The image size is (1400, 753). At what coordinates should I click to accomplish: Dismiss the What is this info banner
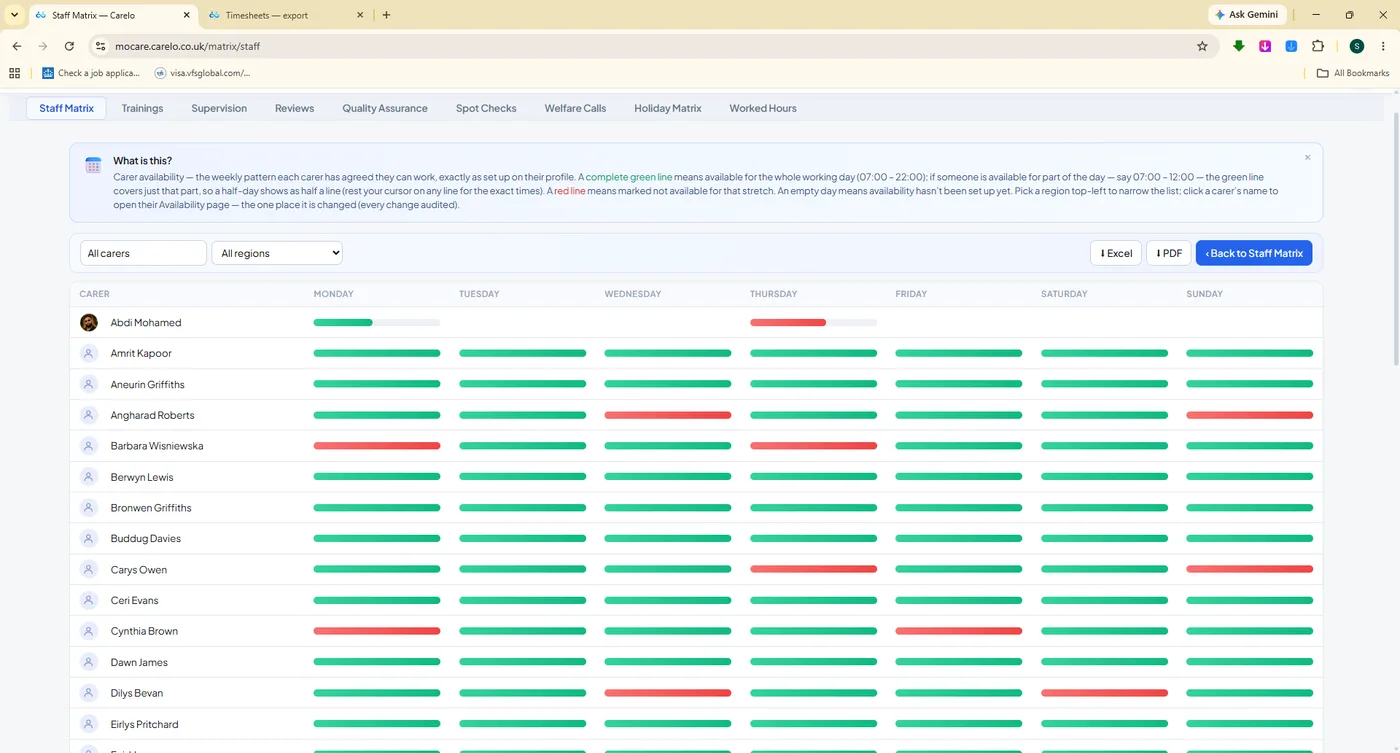pos(1307,158)
